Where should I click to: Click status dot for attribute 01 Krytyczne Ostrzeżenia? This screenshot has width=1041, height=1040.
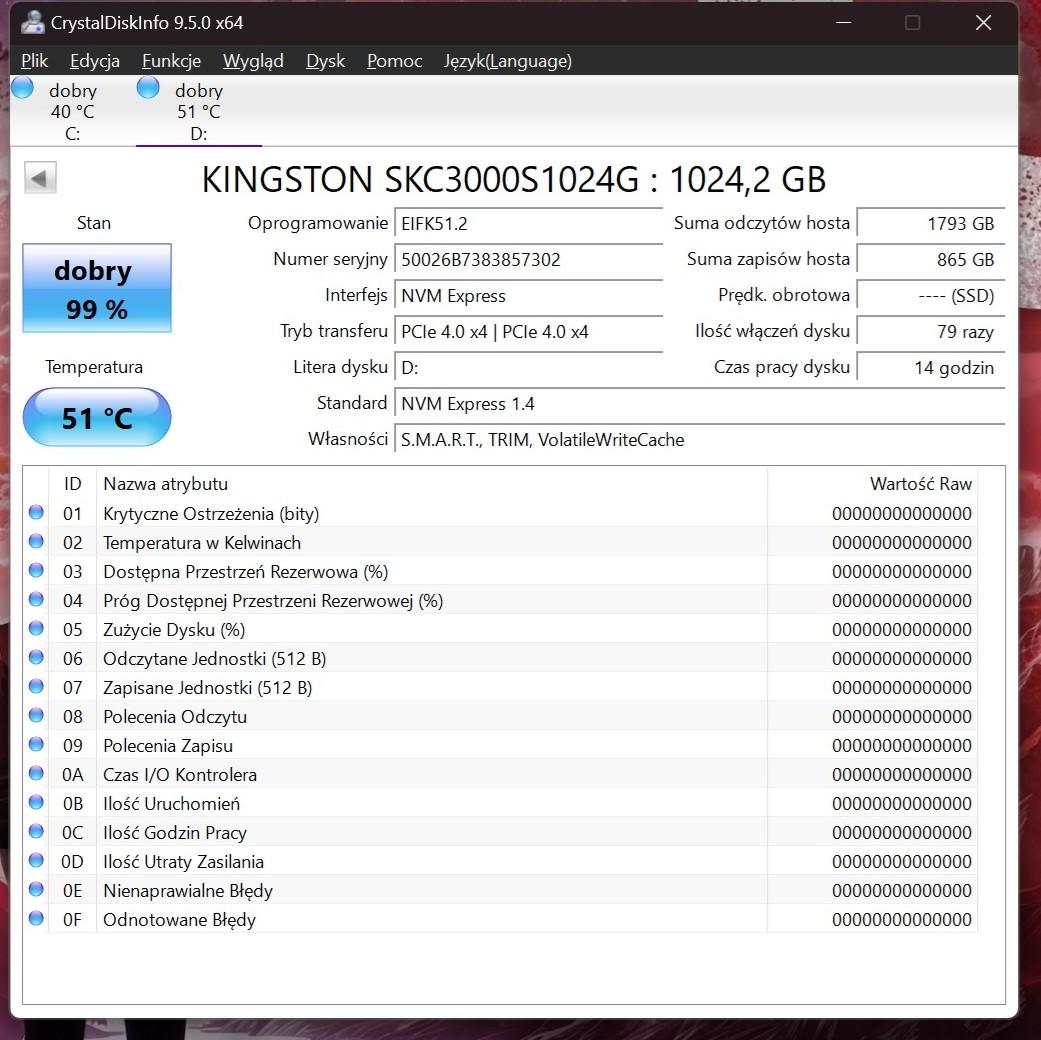tap(37, 513)
